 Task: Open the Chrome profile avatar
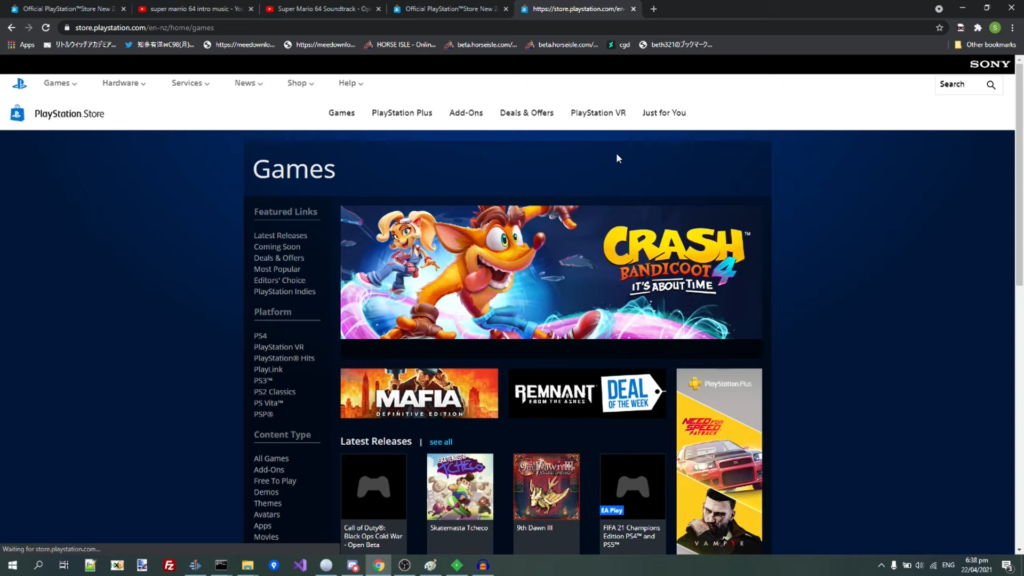995,27
